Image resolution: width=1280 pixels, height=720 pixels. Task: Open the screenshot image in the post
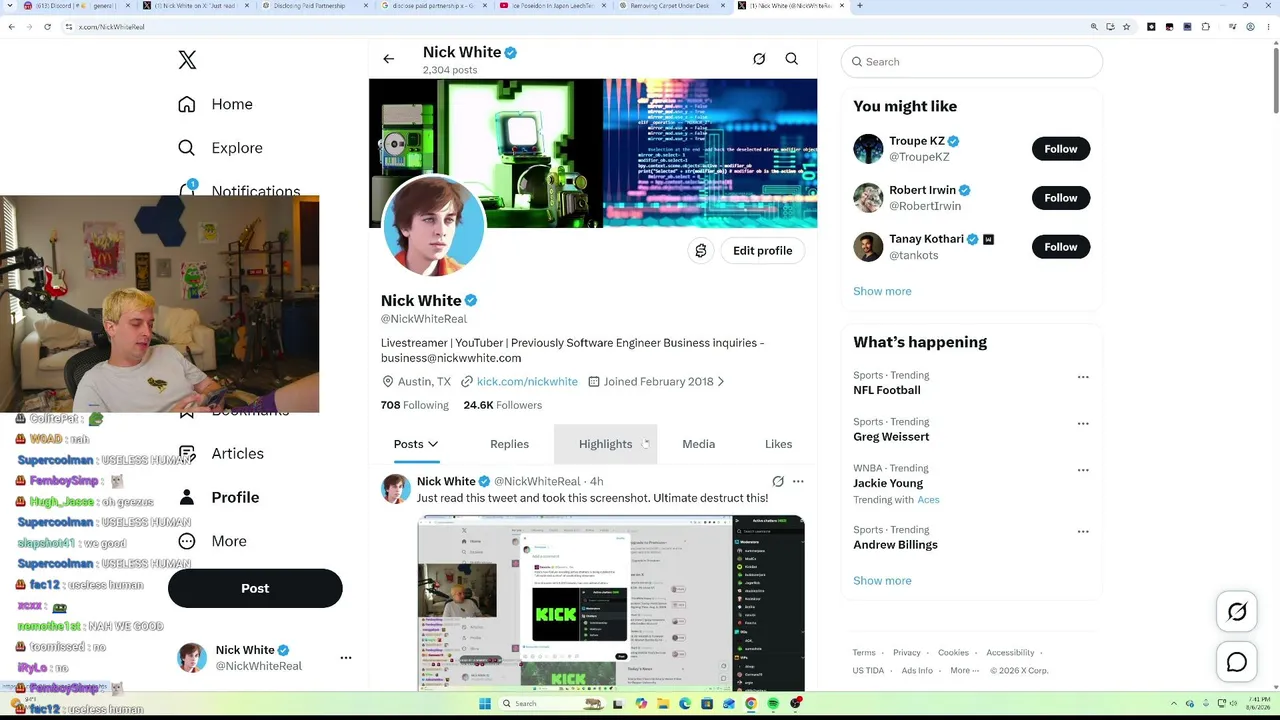(x=611, y=603)
